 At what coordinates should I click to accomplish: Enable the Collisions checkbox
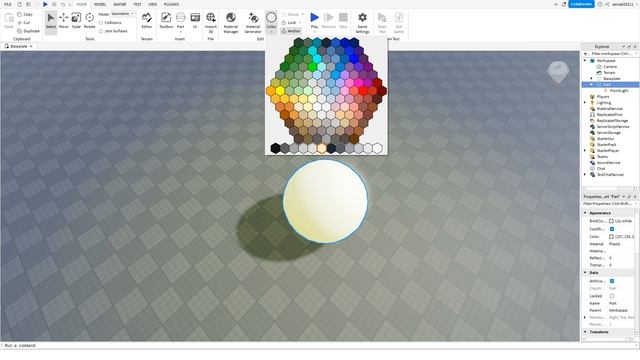tap(101, 23)
